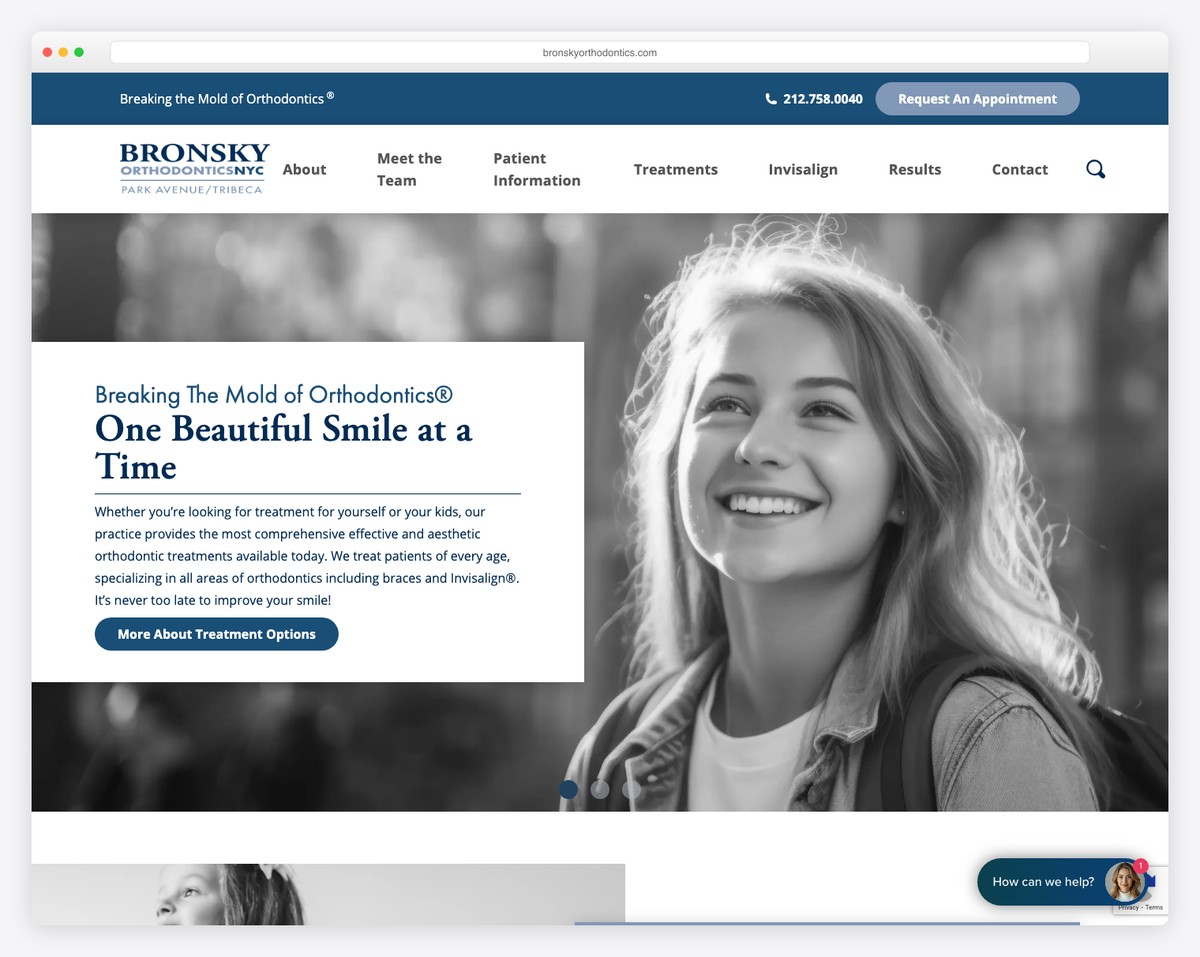
Task: Open the 'How can we help?' chat bubble
Action: (x=1043, y=882)
